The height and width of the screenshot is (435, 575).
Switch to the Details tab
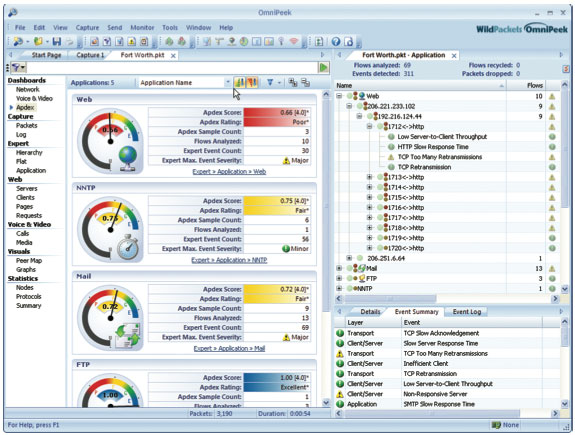point(370,312)
